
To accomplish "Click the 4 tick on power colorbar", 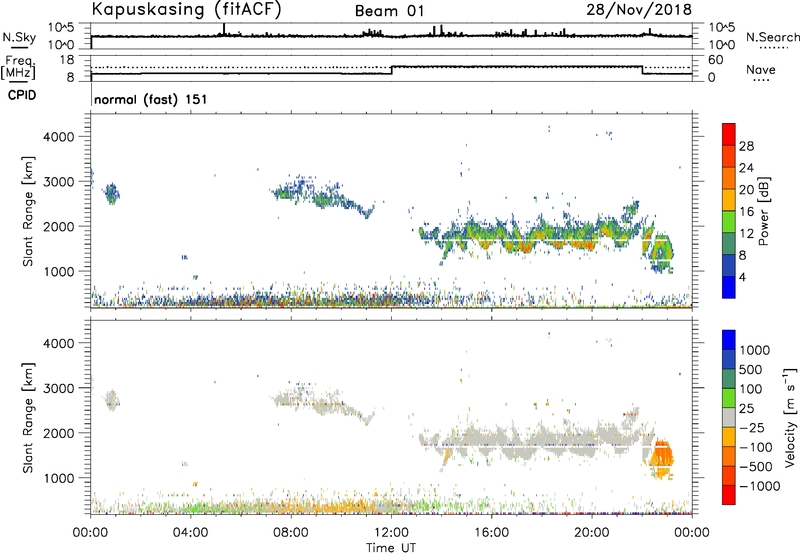I will click(742, 278).
